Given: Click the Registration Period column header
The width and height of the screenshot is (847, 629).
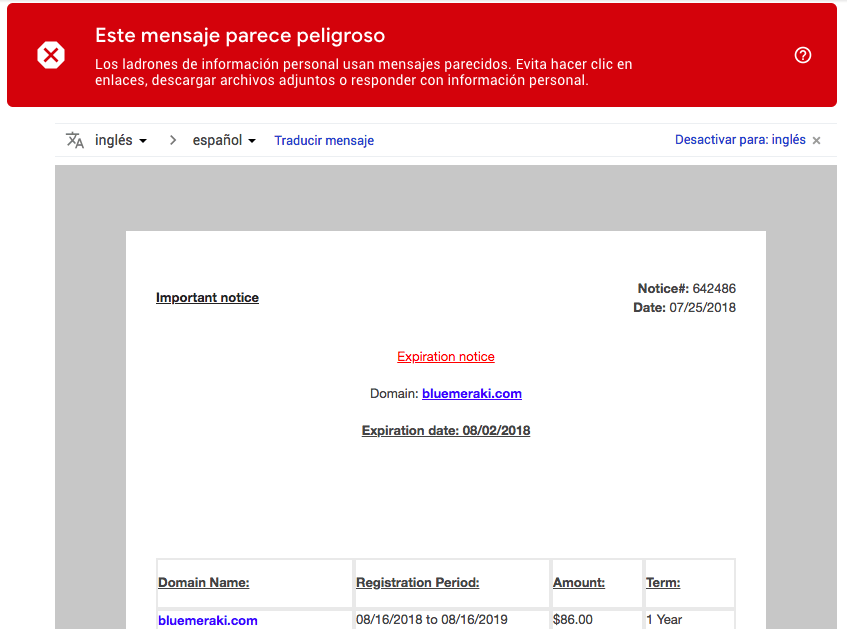Looking at the screenshot, I should coord(417,582).
